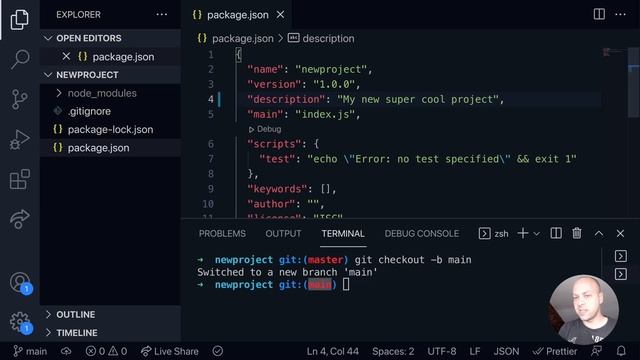Open errors and warnings count in status bar
The image size is (640, 360).
[106, 351]
